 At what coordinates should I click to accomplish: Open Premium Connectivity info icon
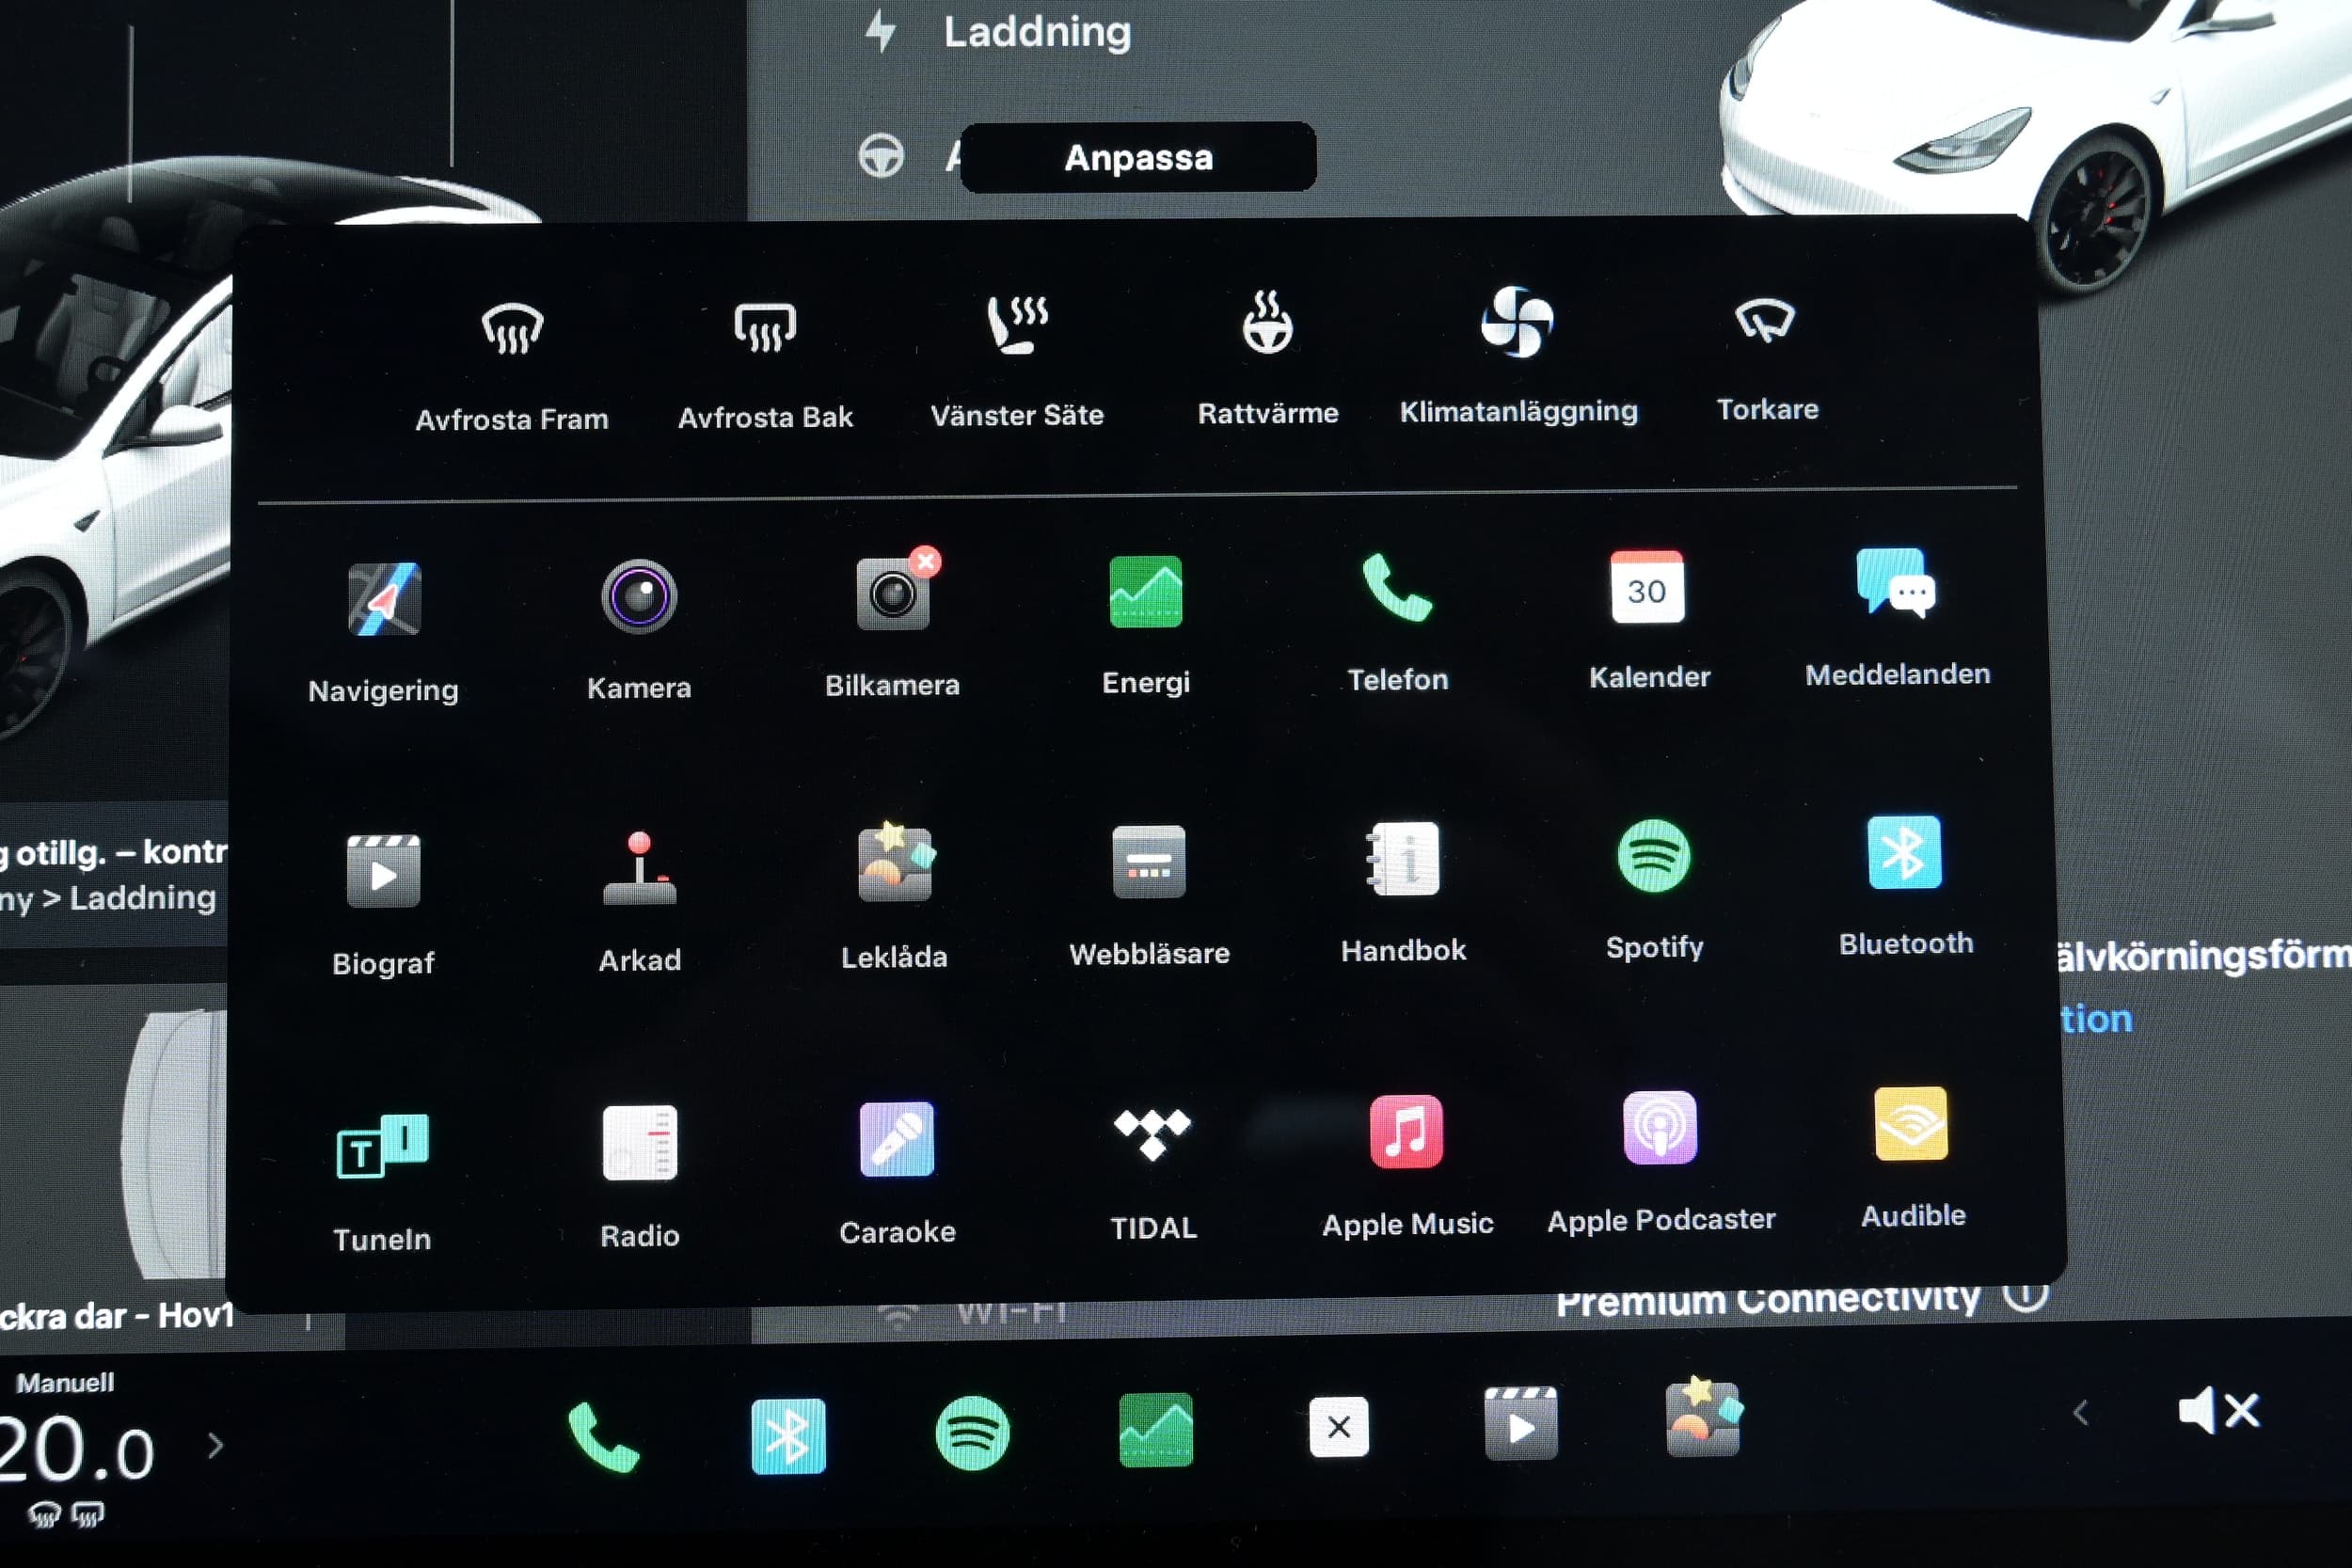tap(2026, 1293)
